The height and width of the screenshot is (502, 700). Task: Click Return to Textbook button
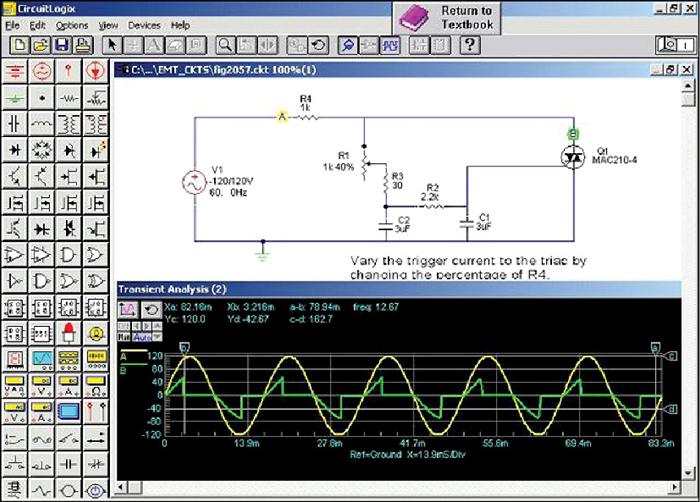point(452,17)
